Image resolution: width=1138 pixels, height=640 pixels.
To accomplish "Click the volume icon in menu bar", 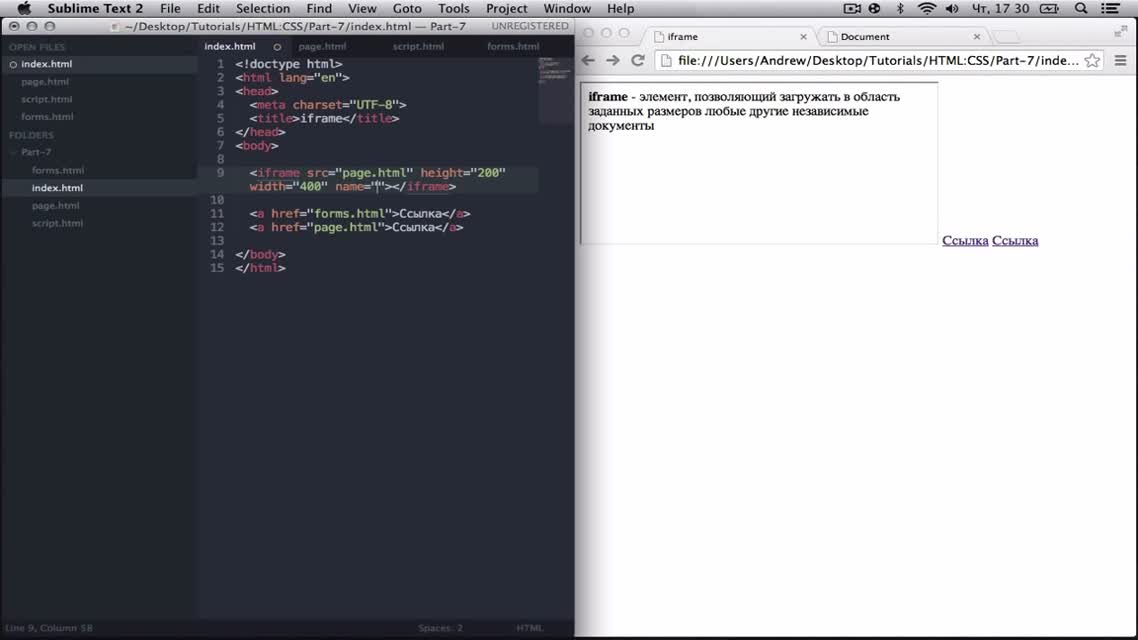I will coord(952,9).
